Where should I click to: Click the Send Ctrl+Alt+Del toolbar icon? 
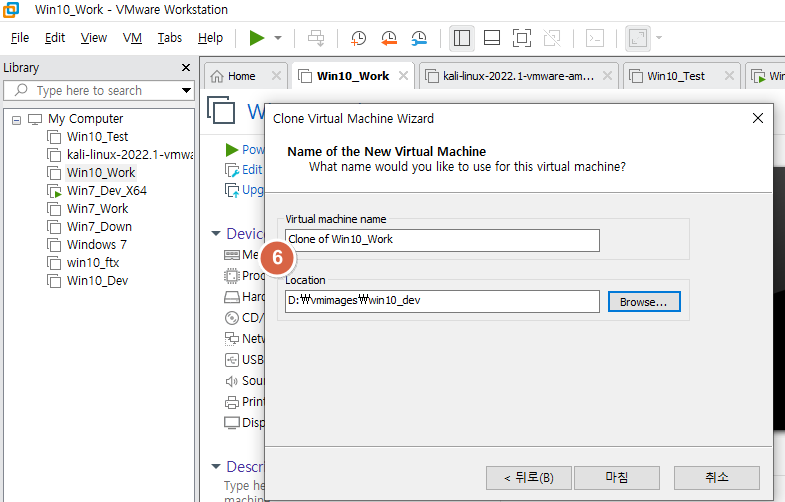316,38
